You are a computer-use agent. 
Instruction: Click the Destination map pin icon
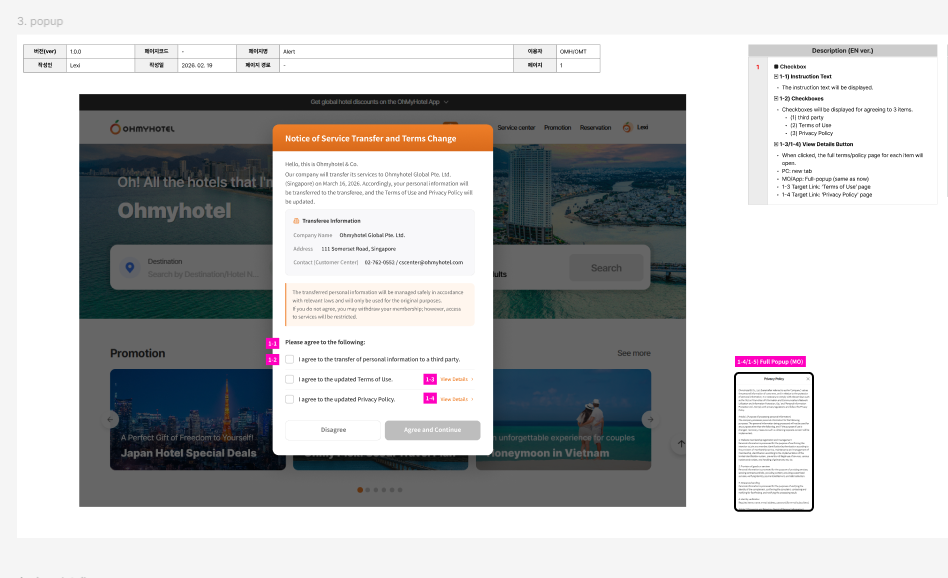[x=129, y=267]
